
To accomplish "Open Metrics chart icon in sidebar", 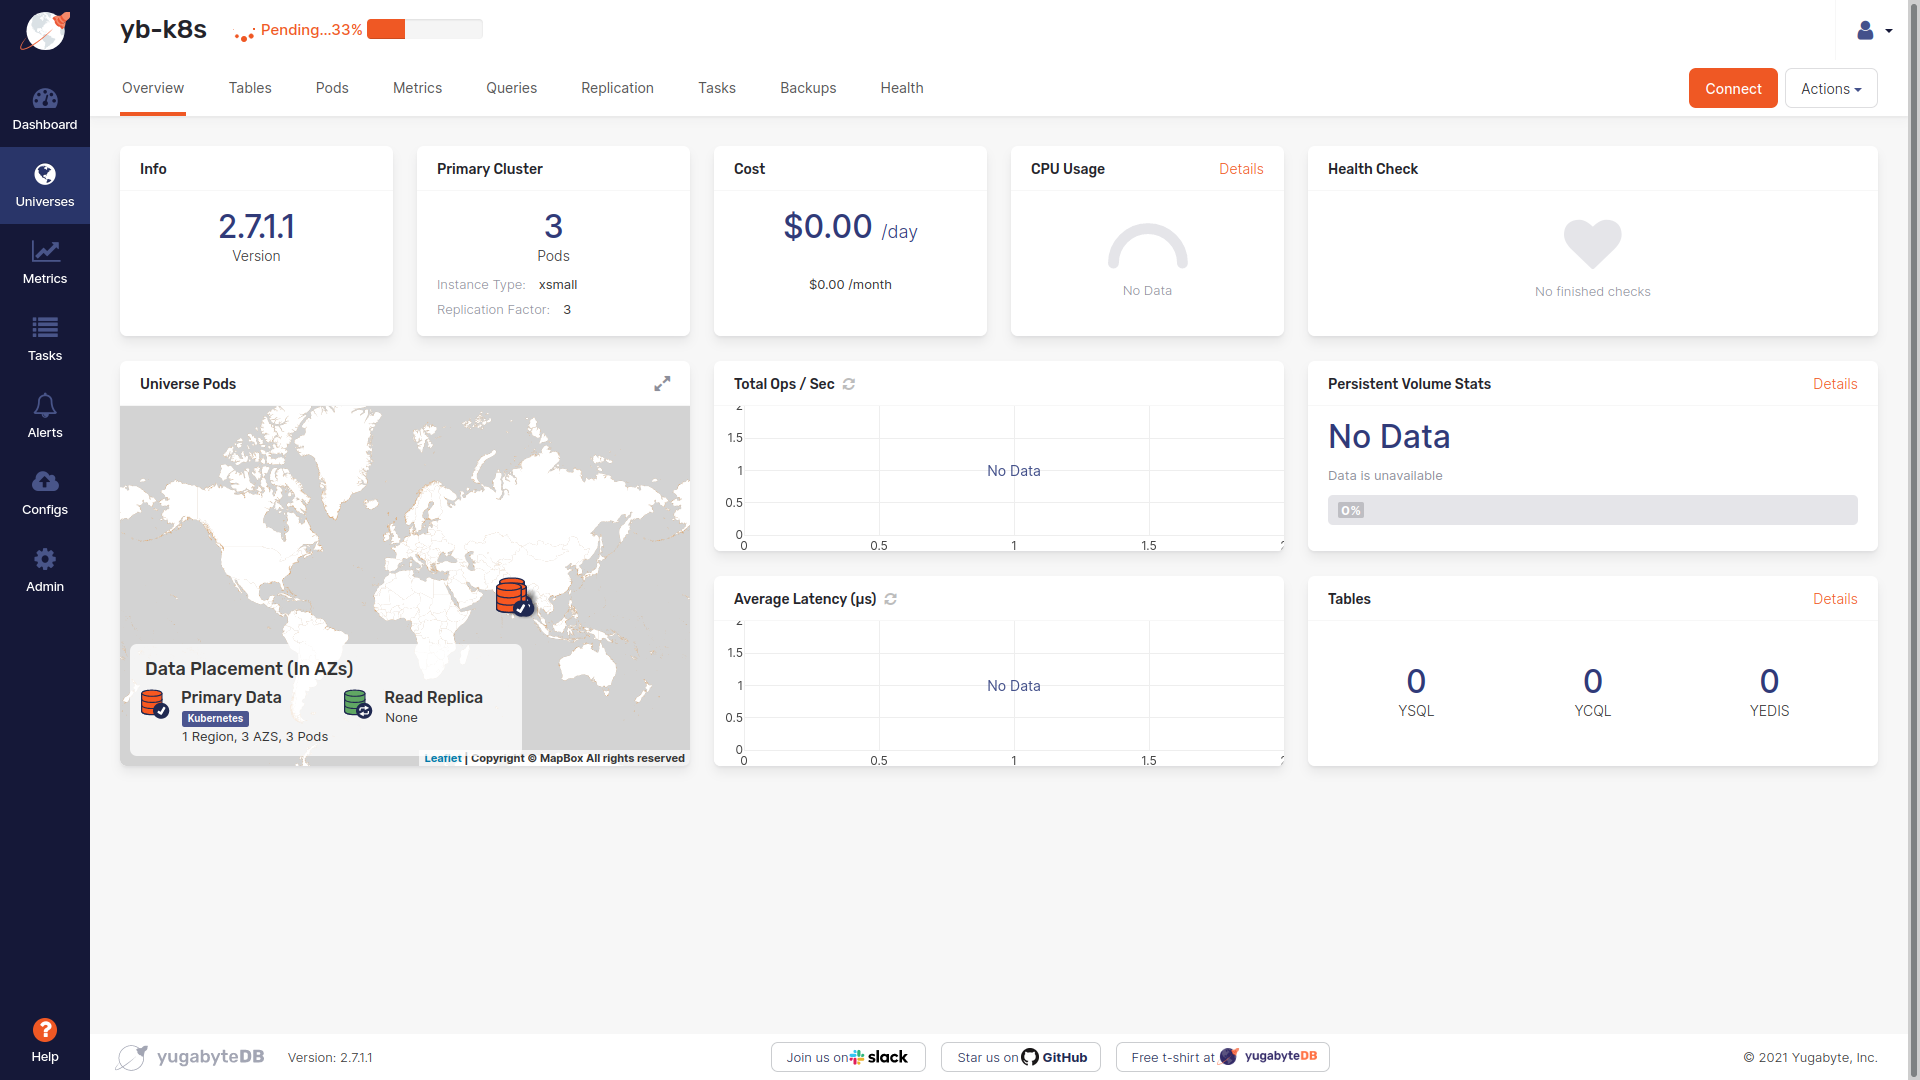I will (x=45, y=252).
